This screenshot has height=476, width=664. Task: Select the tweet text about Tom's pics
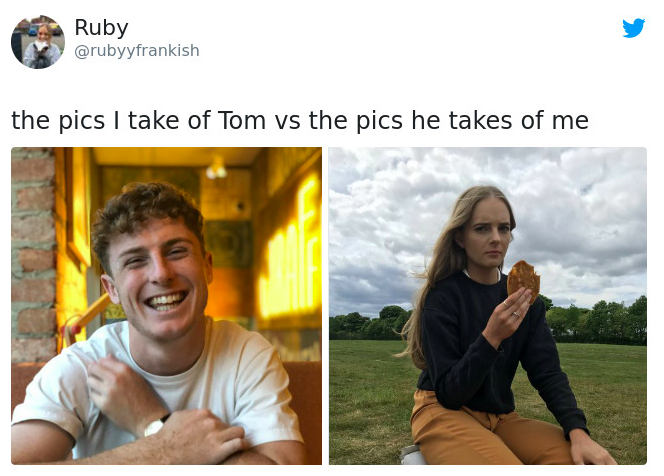(x=300, y=120)
